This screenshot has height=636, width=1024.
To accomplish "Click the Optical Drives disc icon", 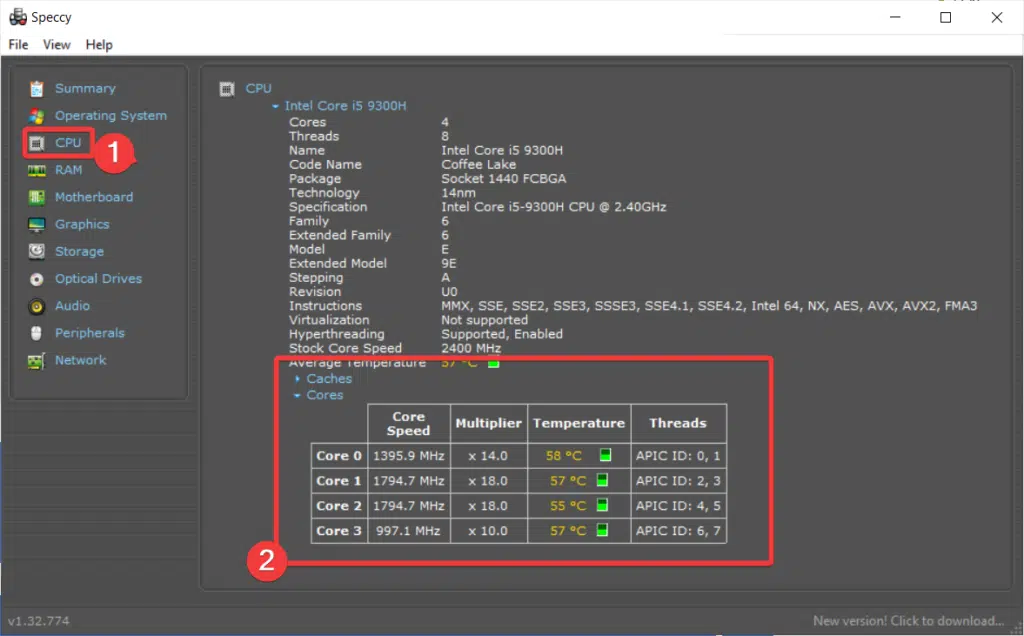I will (37, 279).
